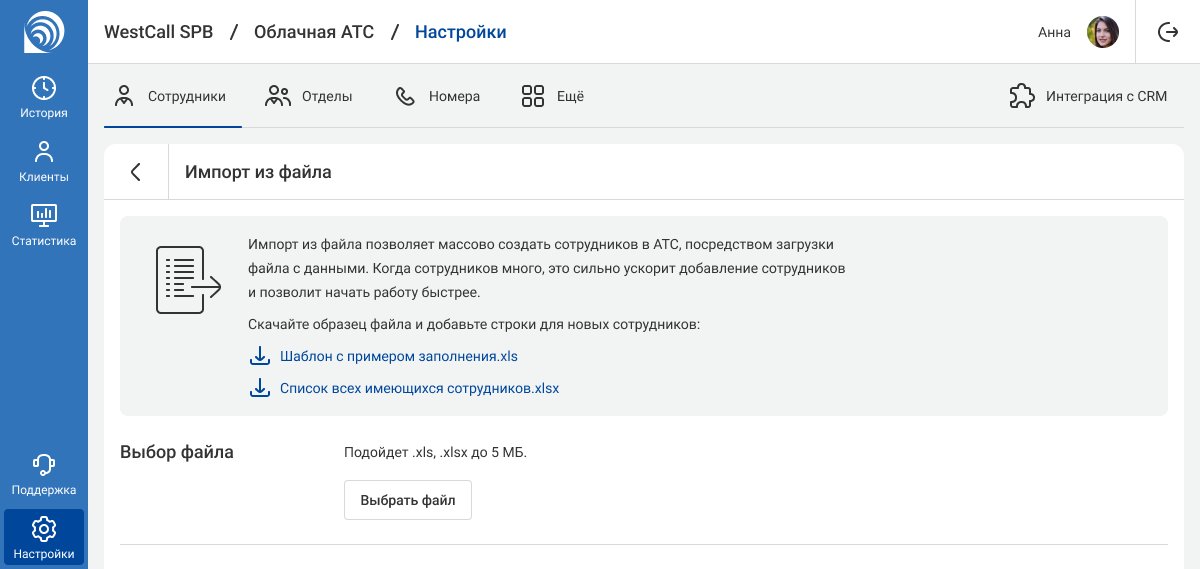The width and height of the screenshot is (1200, 569).
Task: Open Поддержка in the sidebar
Action: [x=44, y=475]
